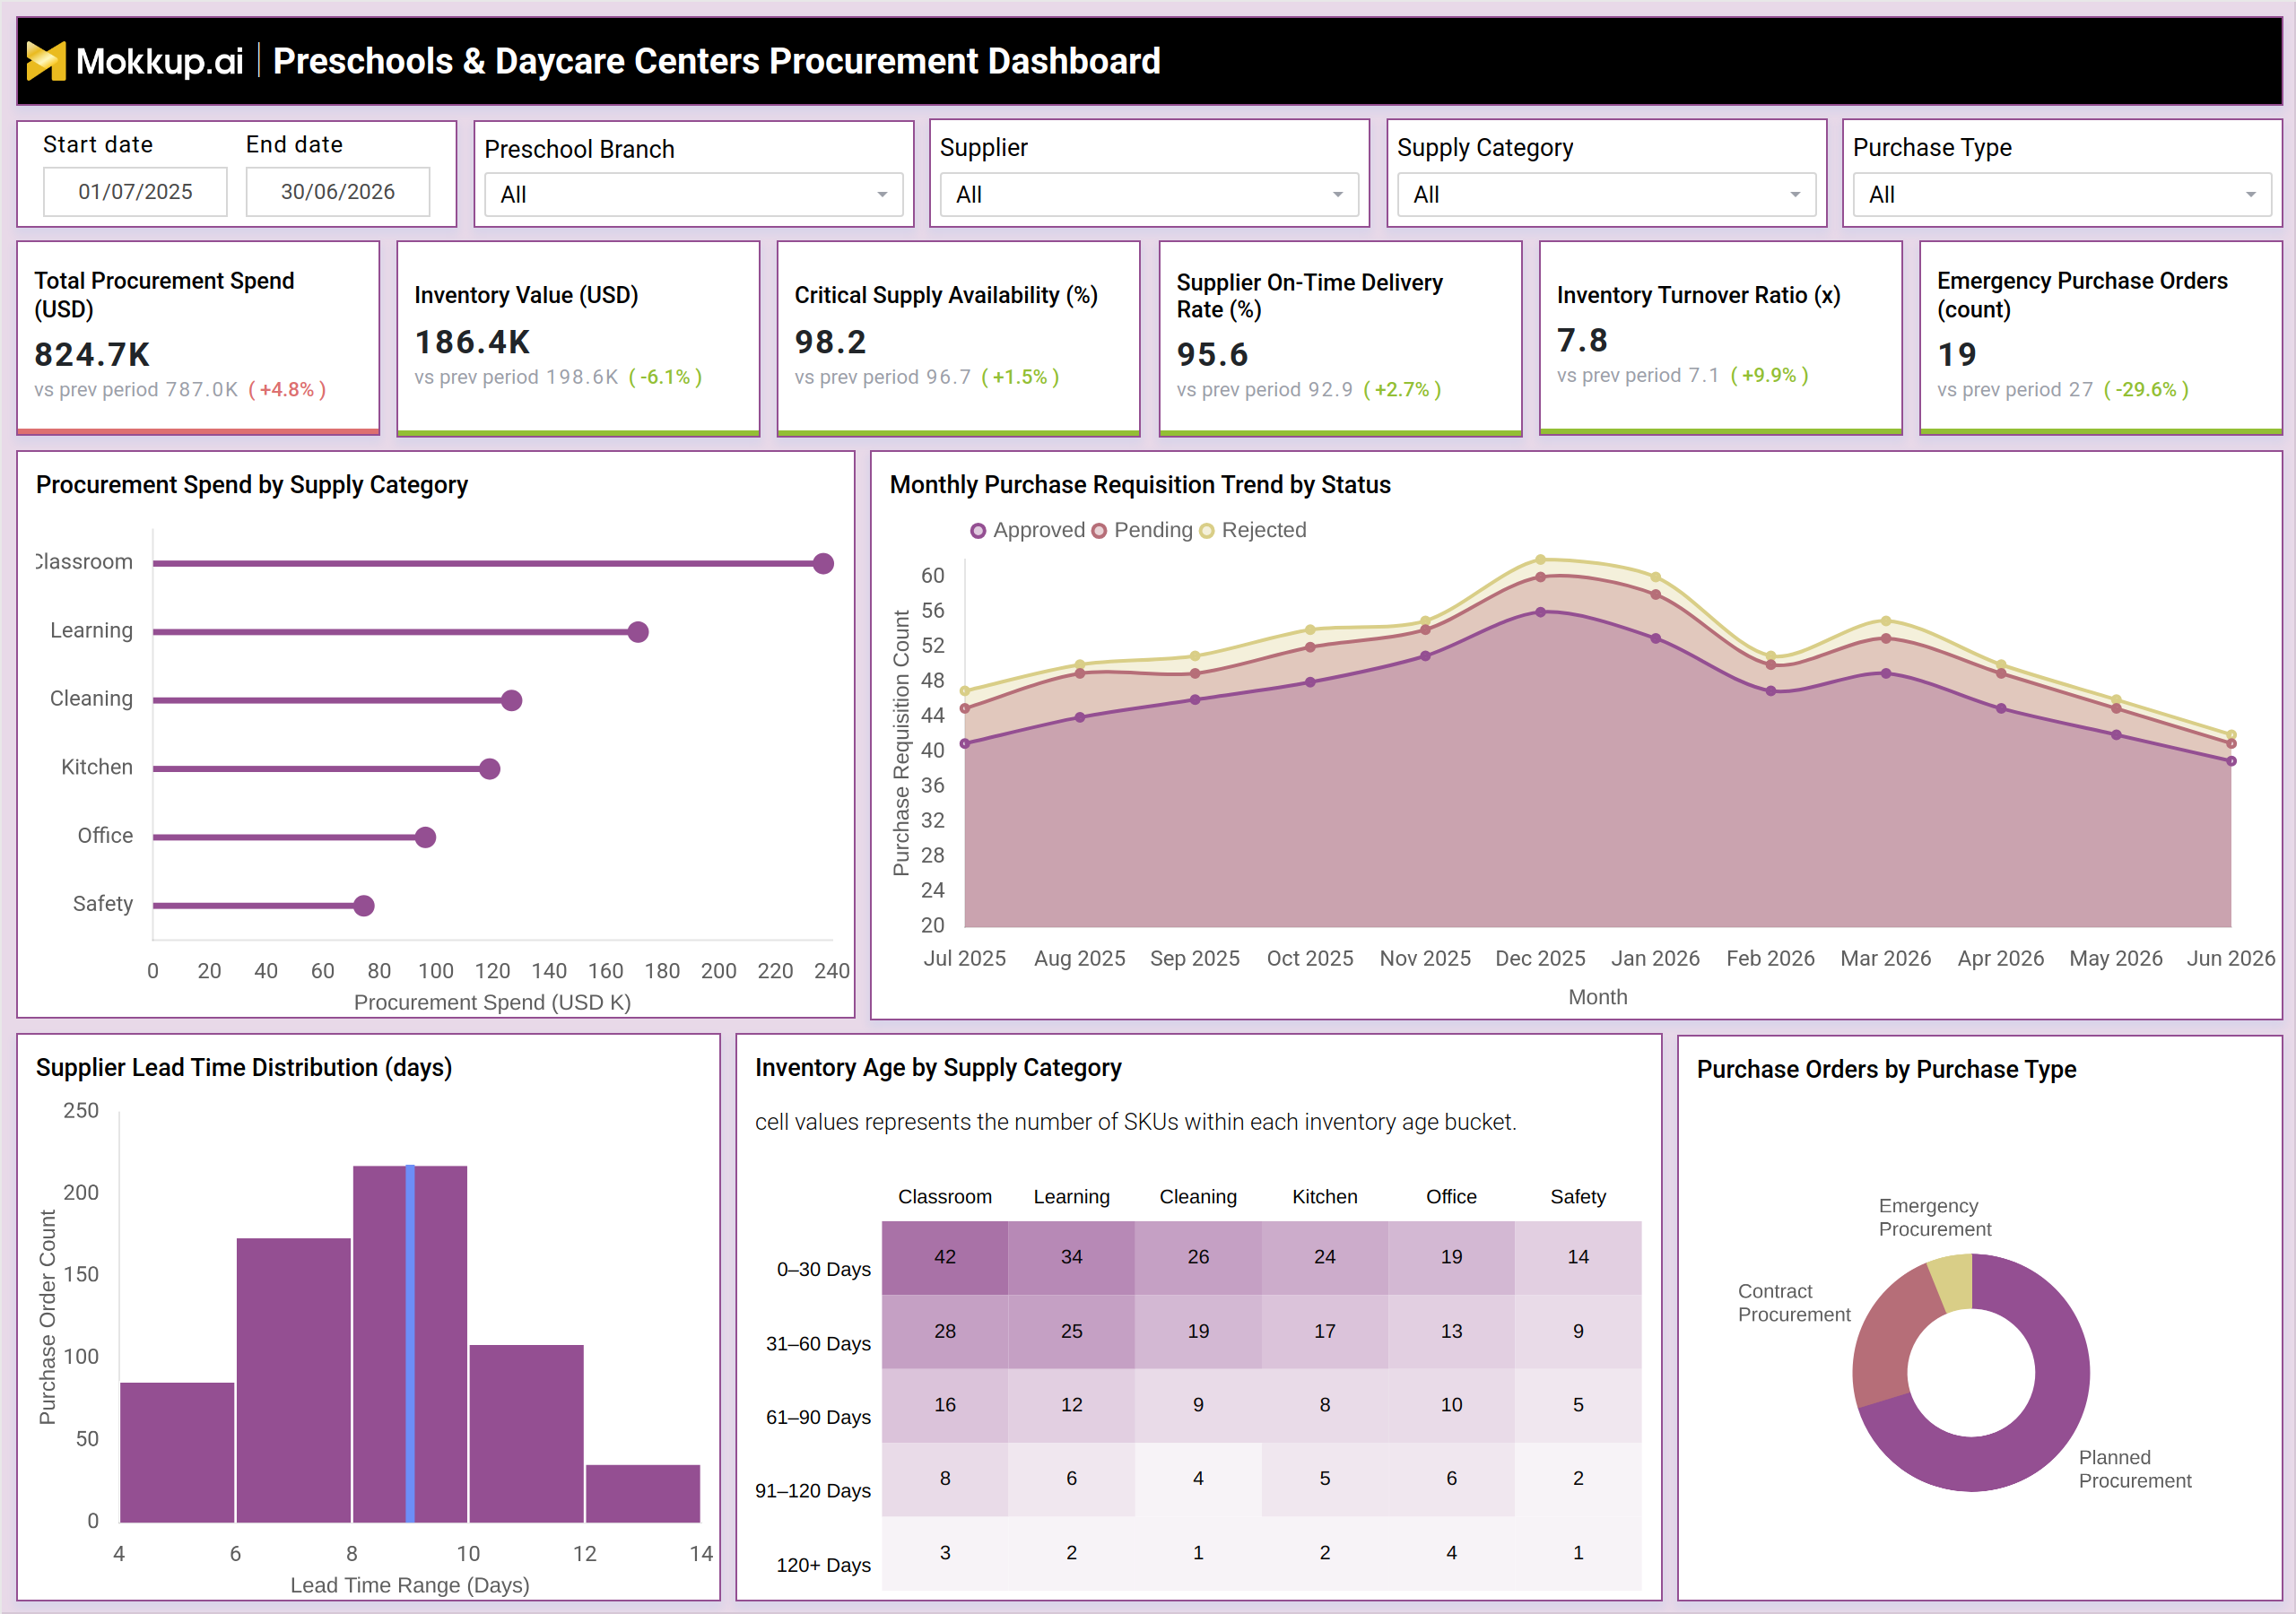
Task: Click the Feb 2026 axis label
Action: click(x=1770, y=958)
